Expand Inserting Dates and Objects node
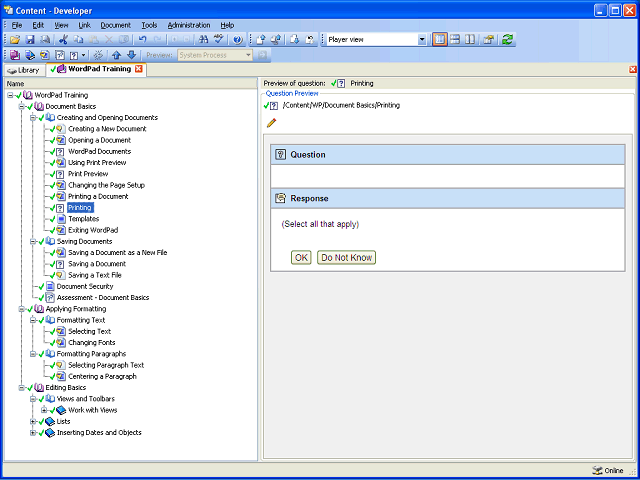This screenshot has height=480, width=640. [x=33, y=433]
